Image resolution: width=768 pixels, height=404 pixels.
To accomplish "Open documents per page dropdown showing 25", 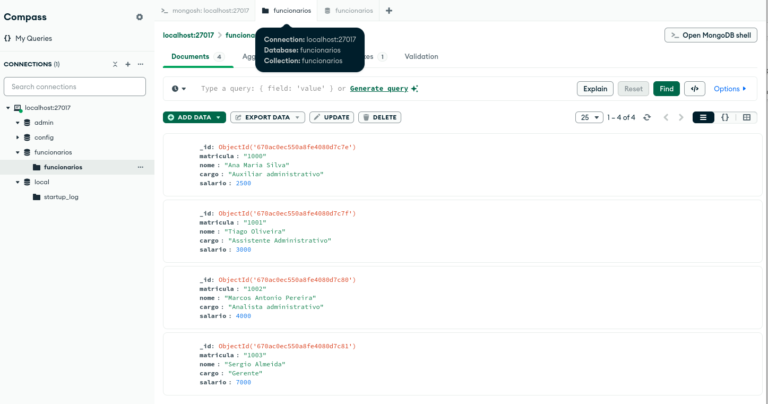I will pos(589,117).
